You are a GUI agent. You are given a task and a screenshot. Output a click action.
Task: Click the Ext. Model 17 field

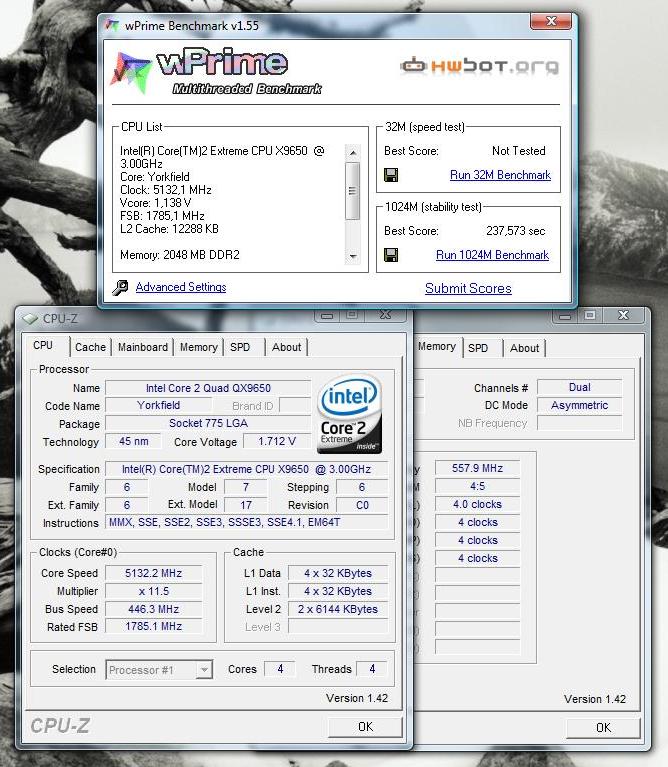[x=246, y=505]
